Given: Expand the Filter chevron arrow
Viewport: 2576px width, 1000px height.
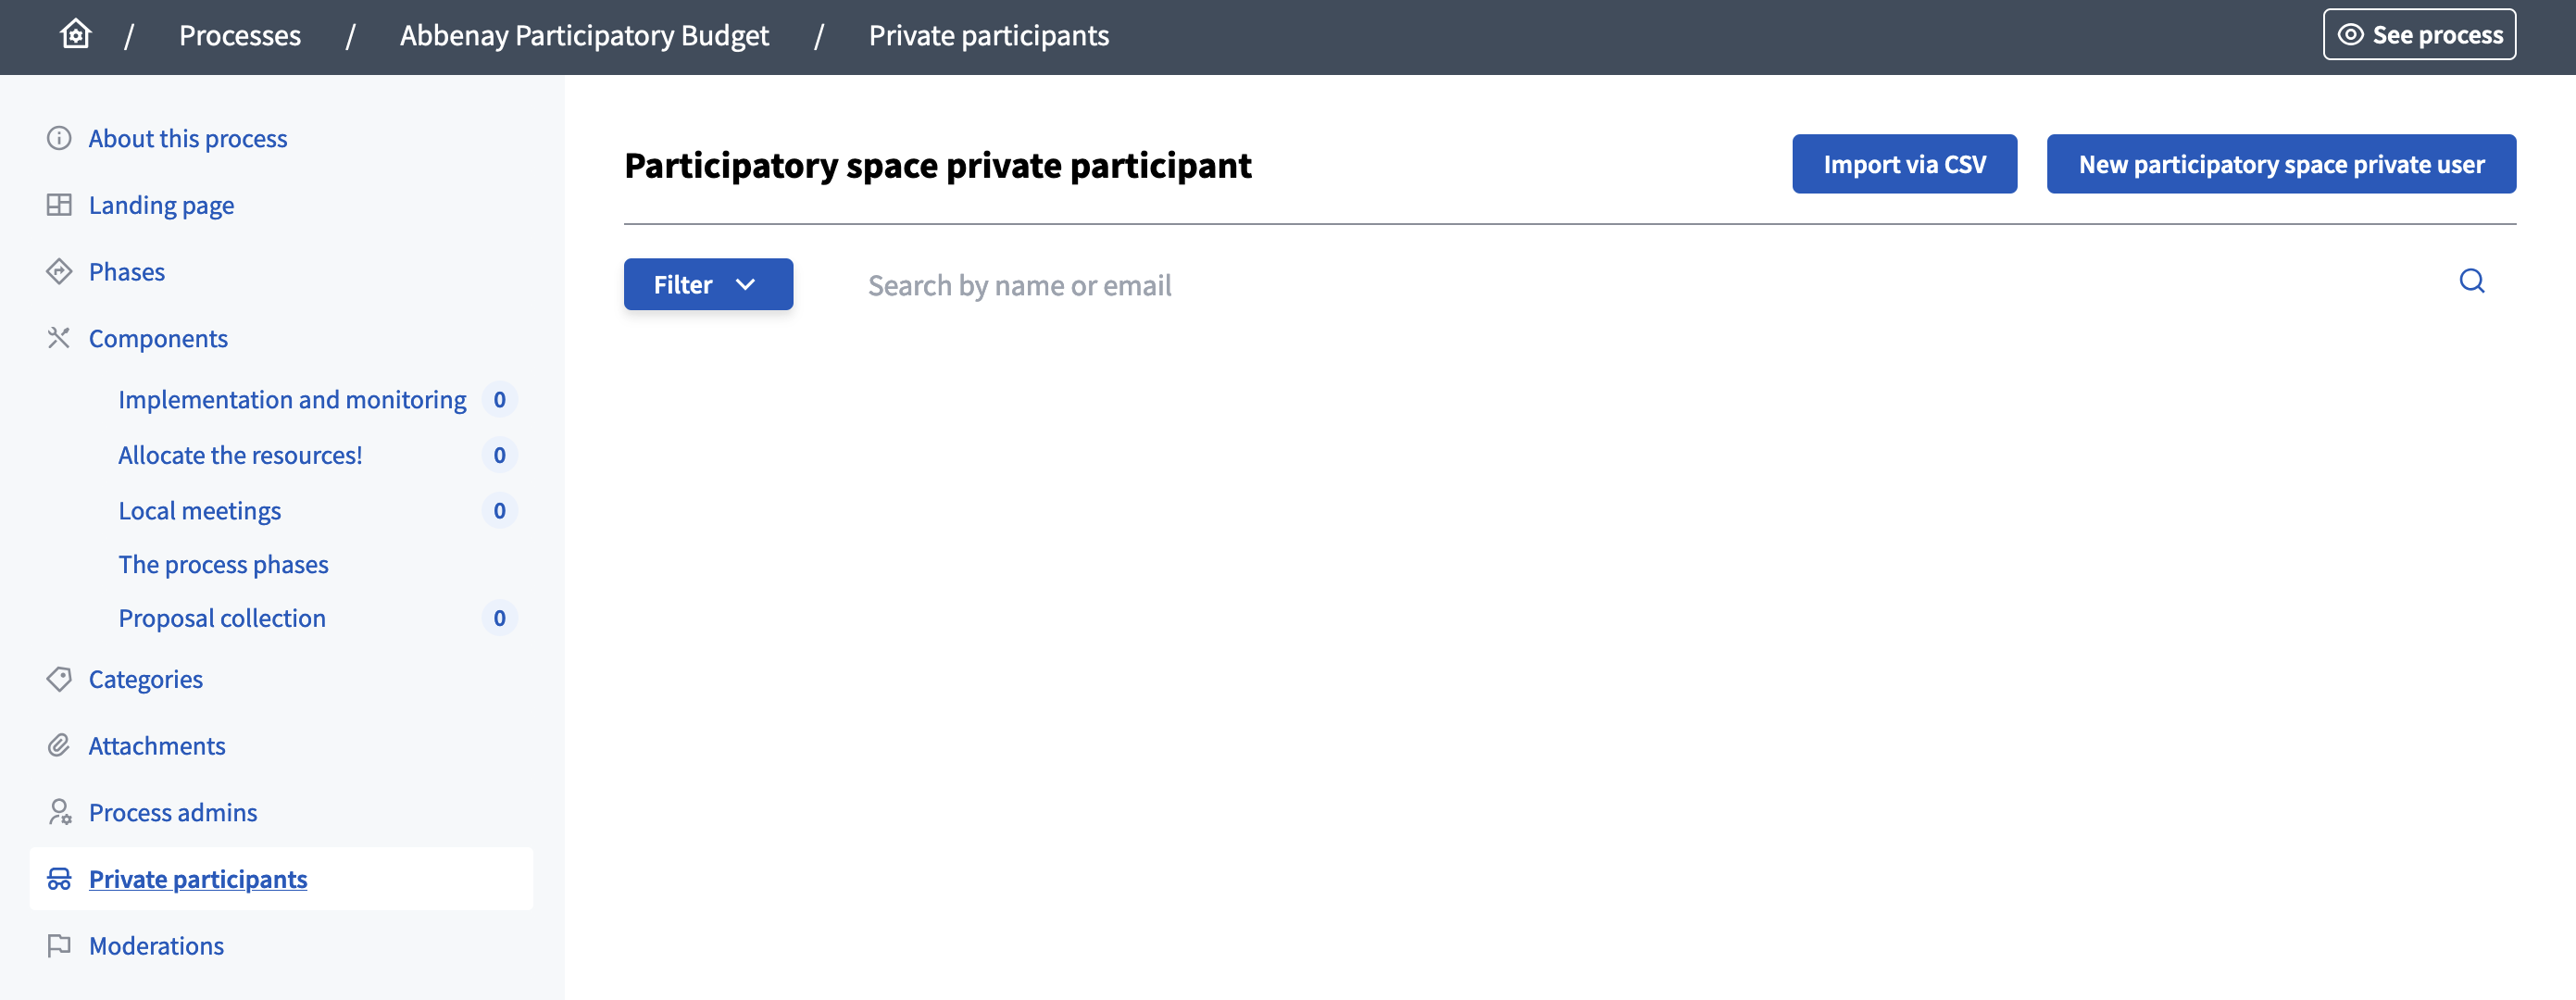Looking at the screenshot, I should (x=745, y=284).
